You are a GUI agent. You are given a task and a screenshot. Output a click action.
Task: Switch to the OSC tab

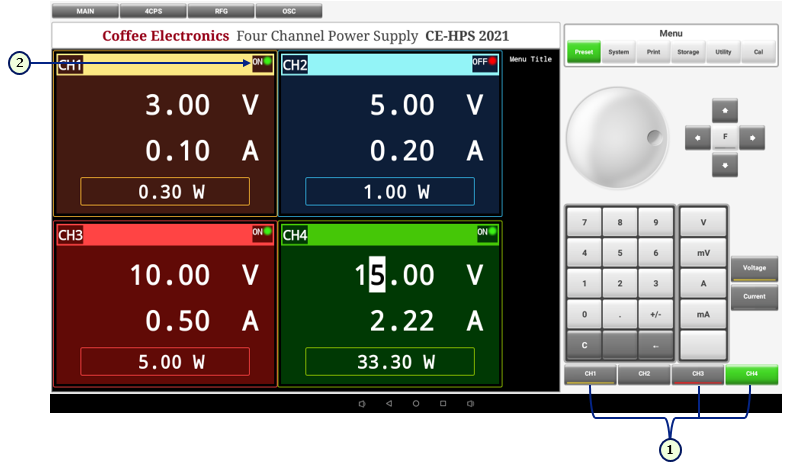pyautogui.click(x=289, y=12)
